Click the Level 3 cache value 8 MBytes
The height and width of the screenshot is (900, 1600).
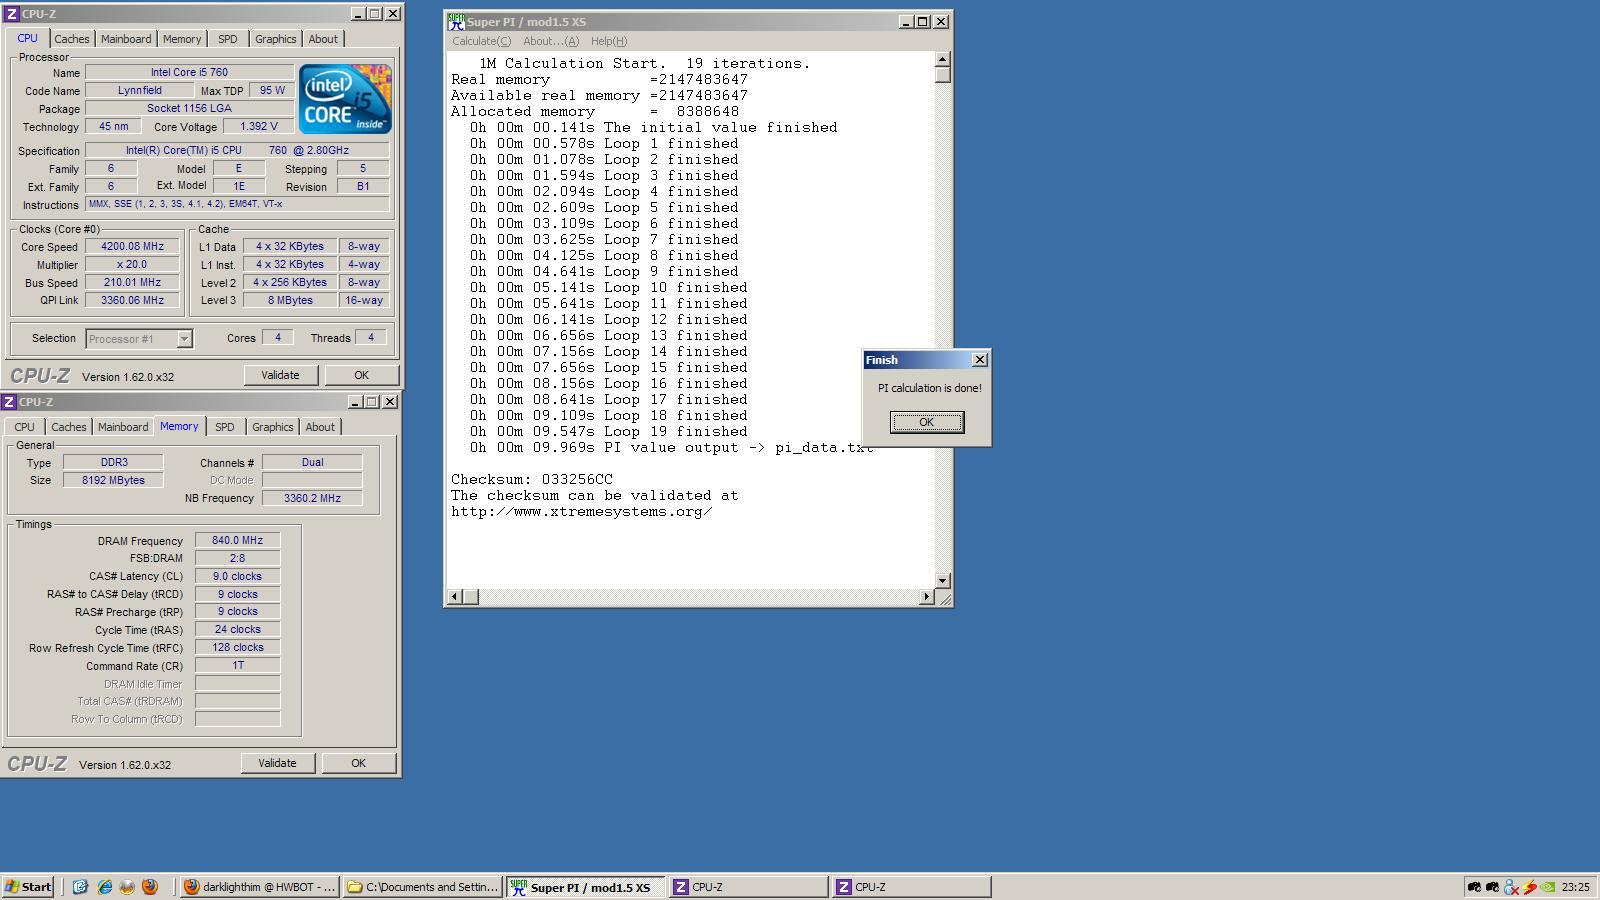(290, 300)
